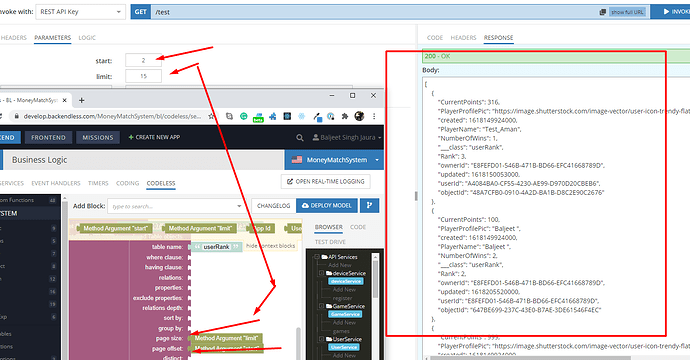
Task: Bookmark page with the star icon
Action: click(211, 116)
